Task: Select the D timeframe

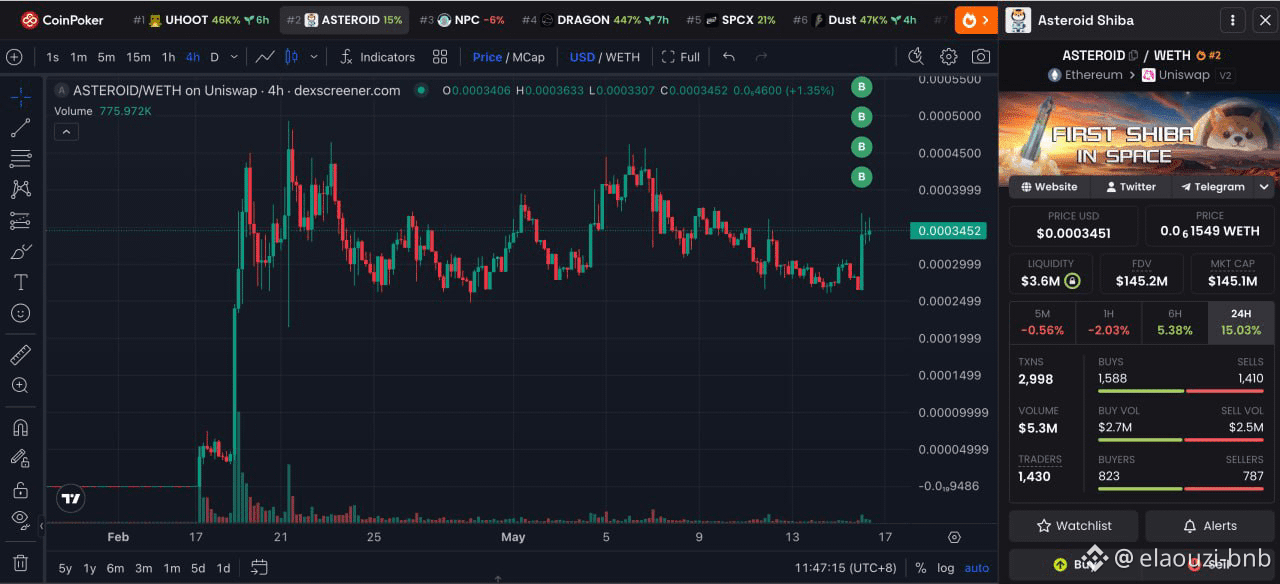Action: tap(214, 57)
